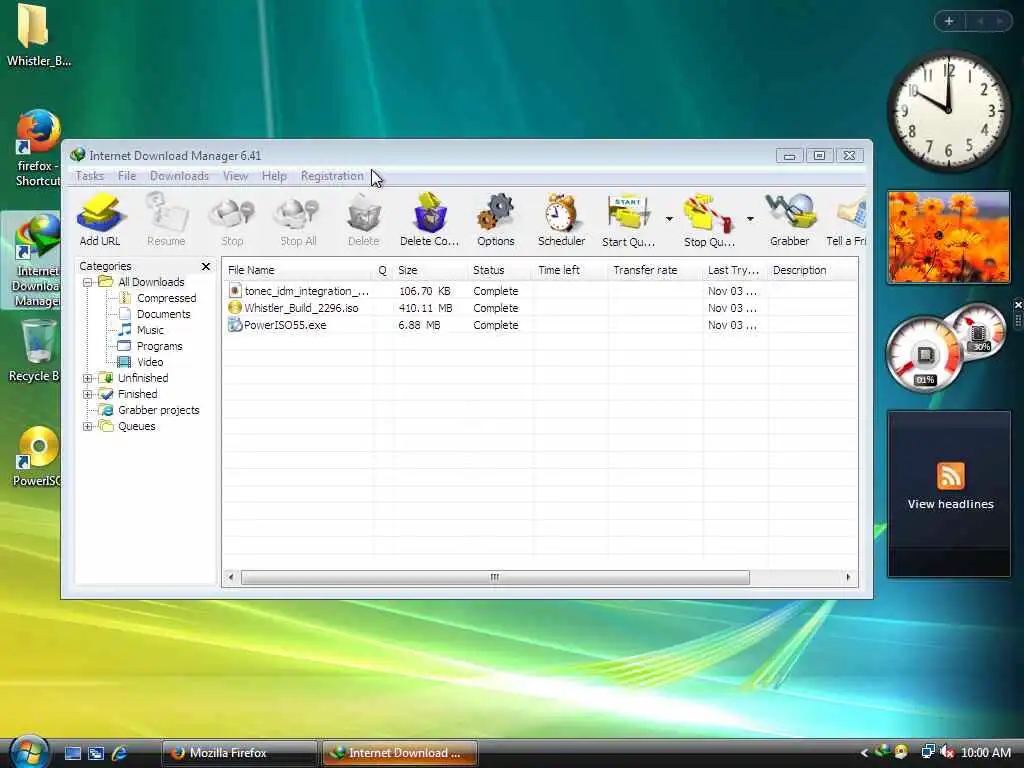This screenshot has width=1024, height=768.
Task: Sort by File Name column header
Action: coord(298,270)
